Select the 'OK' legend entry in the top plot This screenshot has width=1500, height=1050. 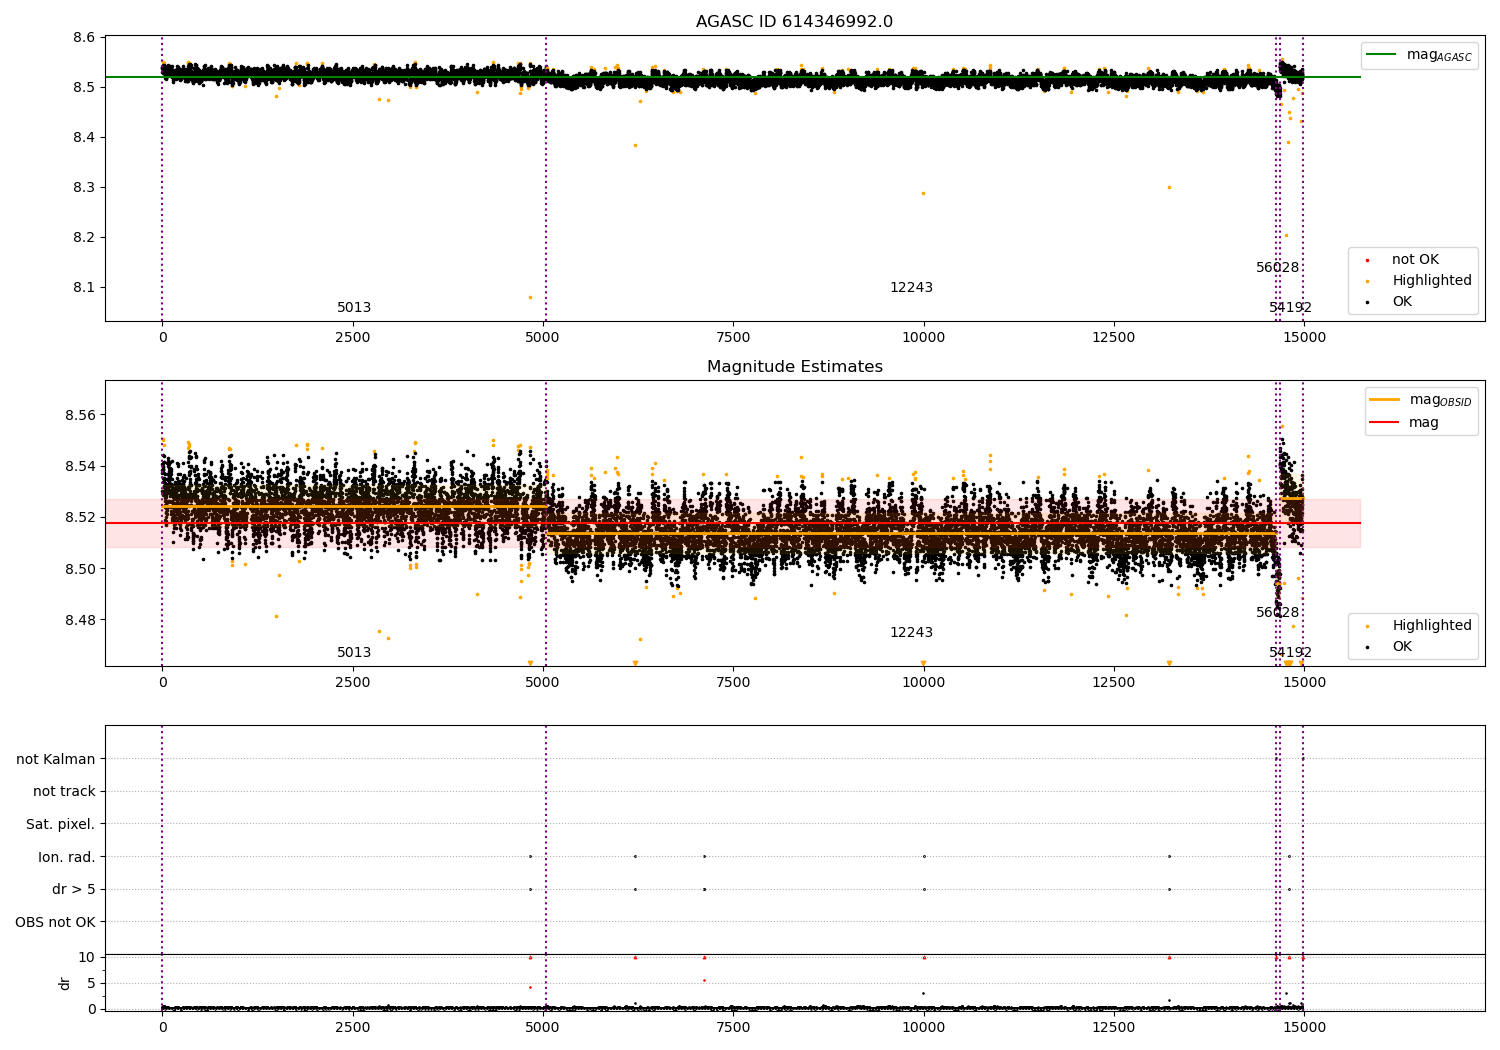point(1402,302)
